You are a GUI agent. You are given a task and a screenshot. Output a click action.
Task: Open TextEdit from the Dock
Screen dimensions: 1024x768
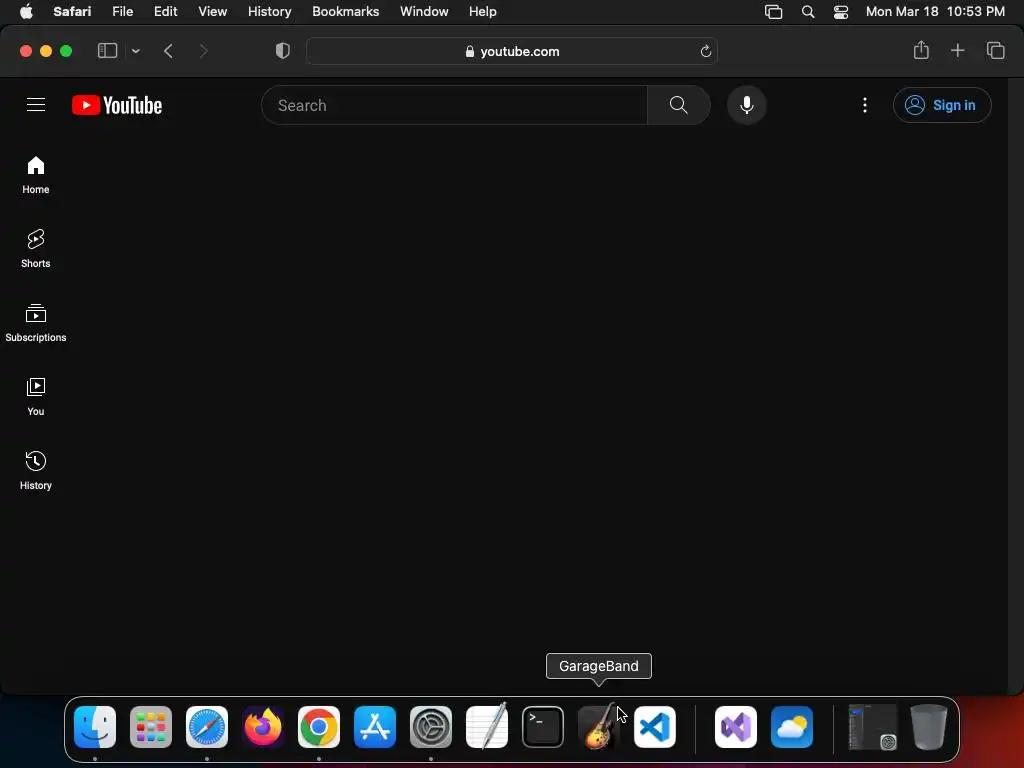coord(487,726)
